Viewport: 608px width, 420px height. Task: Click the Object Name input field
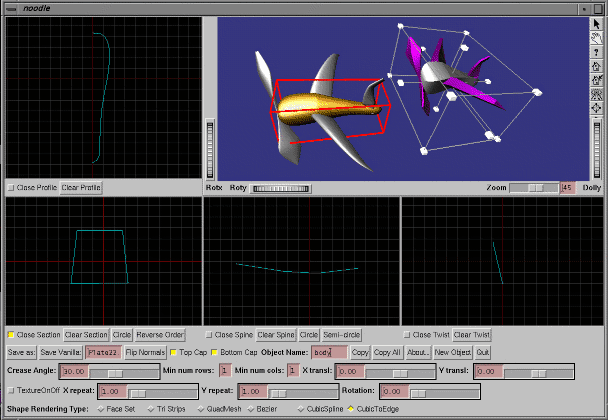coord(329,352)
